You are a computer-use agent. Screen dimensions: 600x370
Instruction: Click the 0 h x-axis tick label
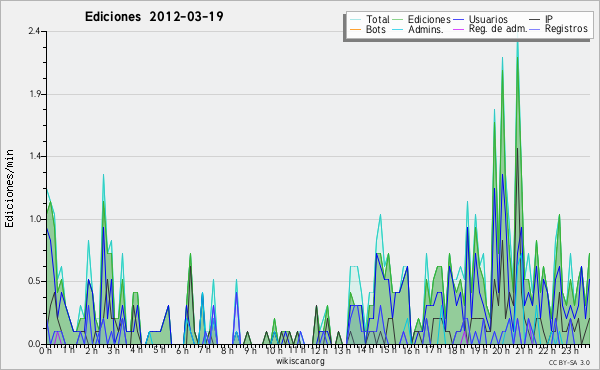click(45, 350)
